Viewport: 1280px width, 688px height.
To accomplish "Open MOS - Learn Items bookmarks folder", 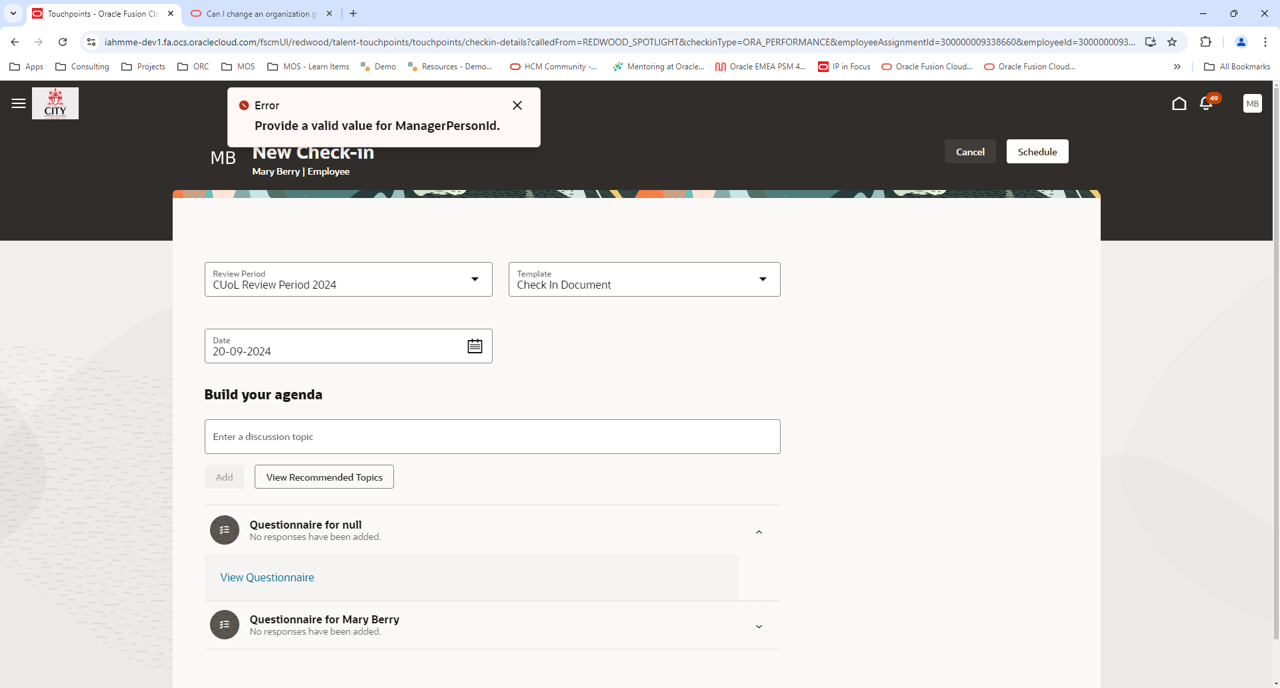I will 309,67.
